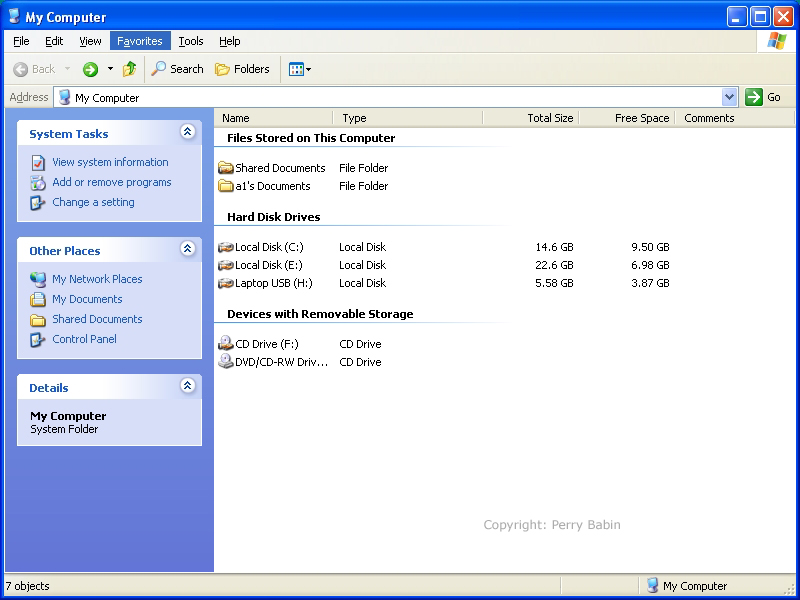Open the Favorites menu

pyautogui.click(x=140, y=41)
